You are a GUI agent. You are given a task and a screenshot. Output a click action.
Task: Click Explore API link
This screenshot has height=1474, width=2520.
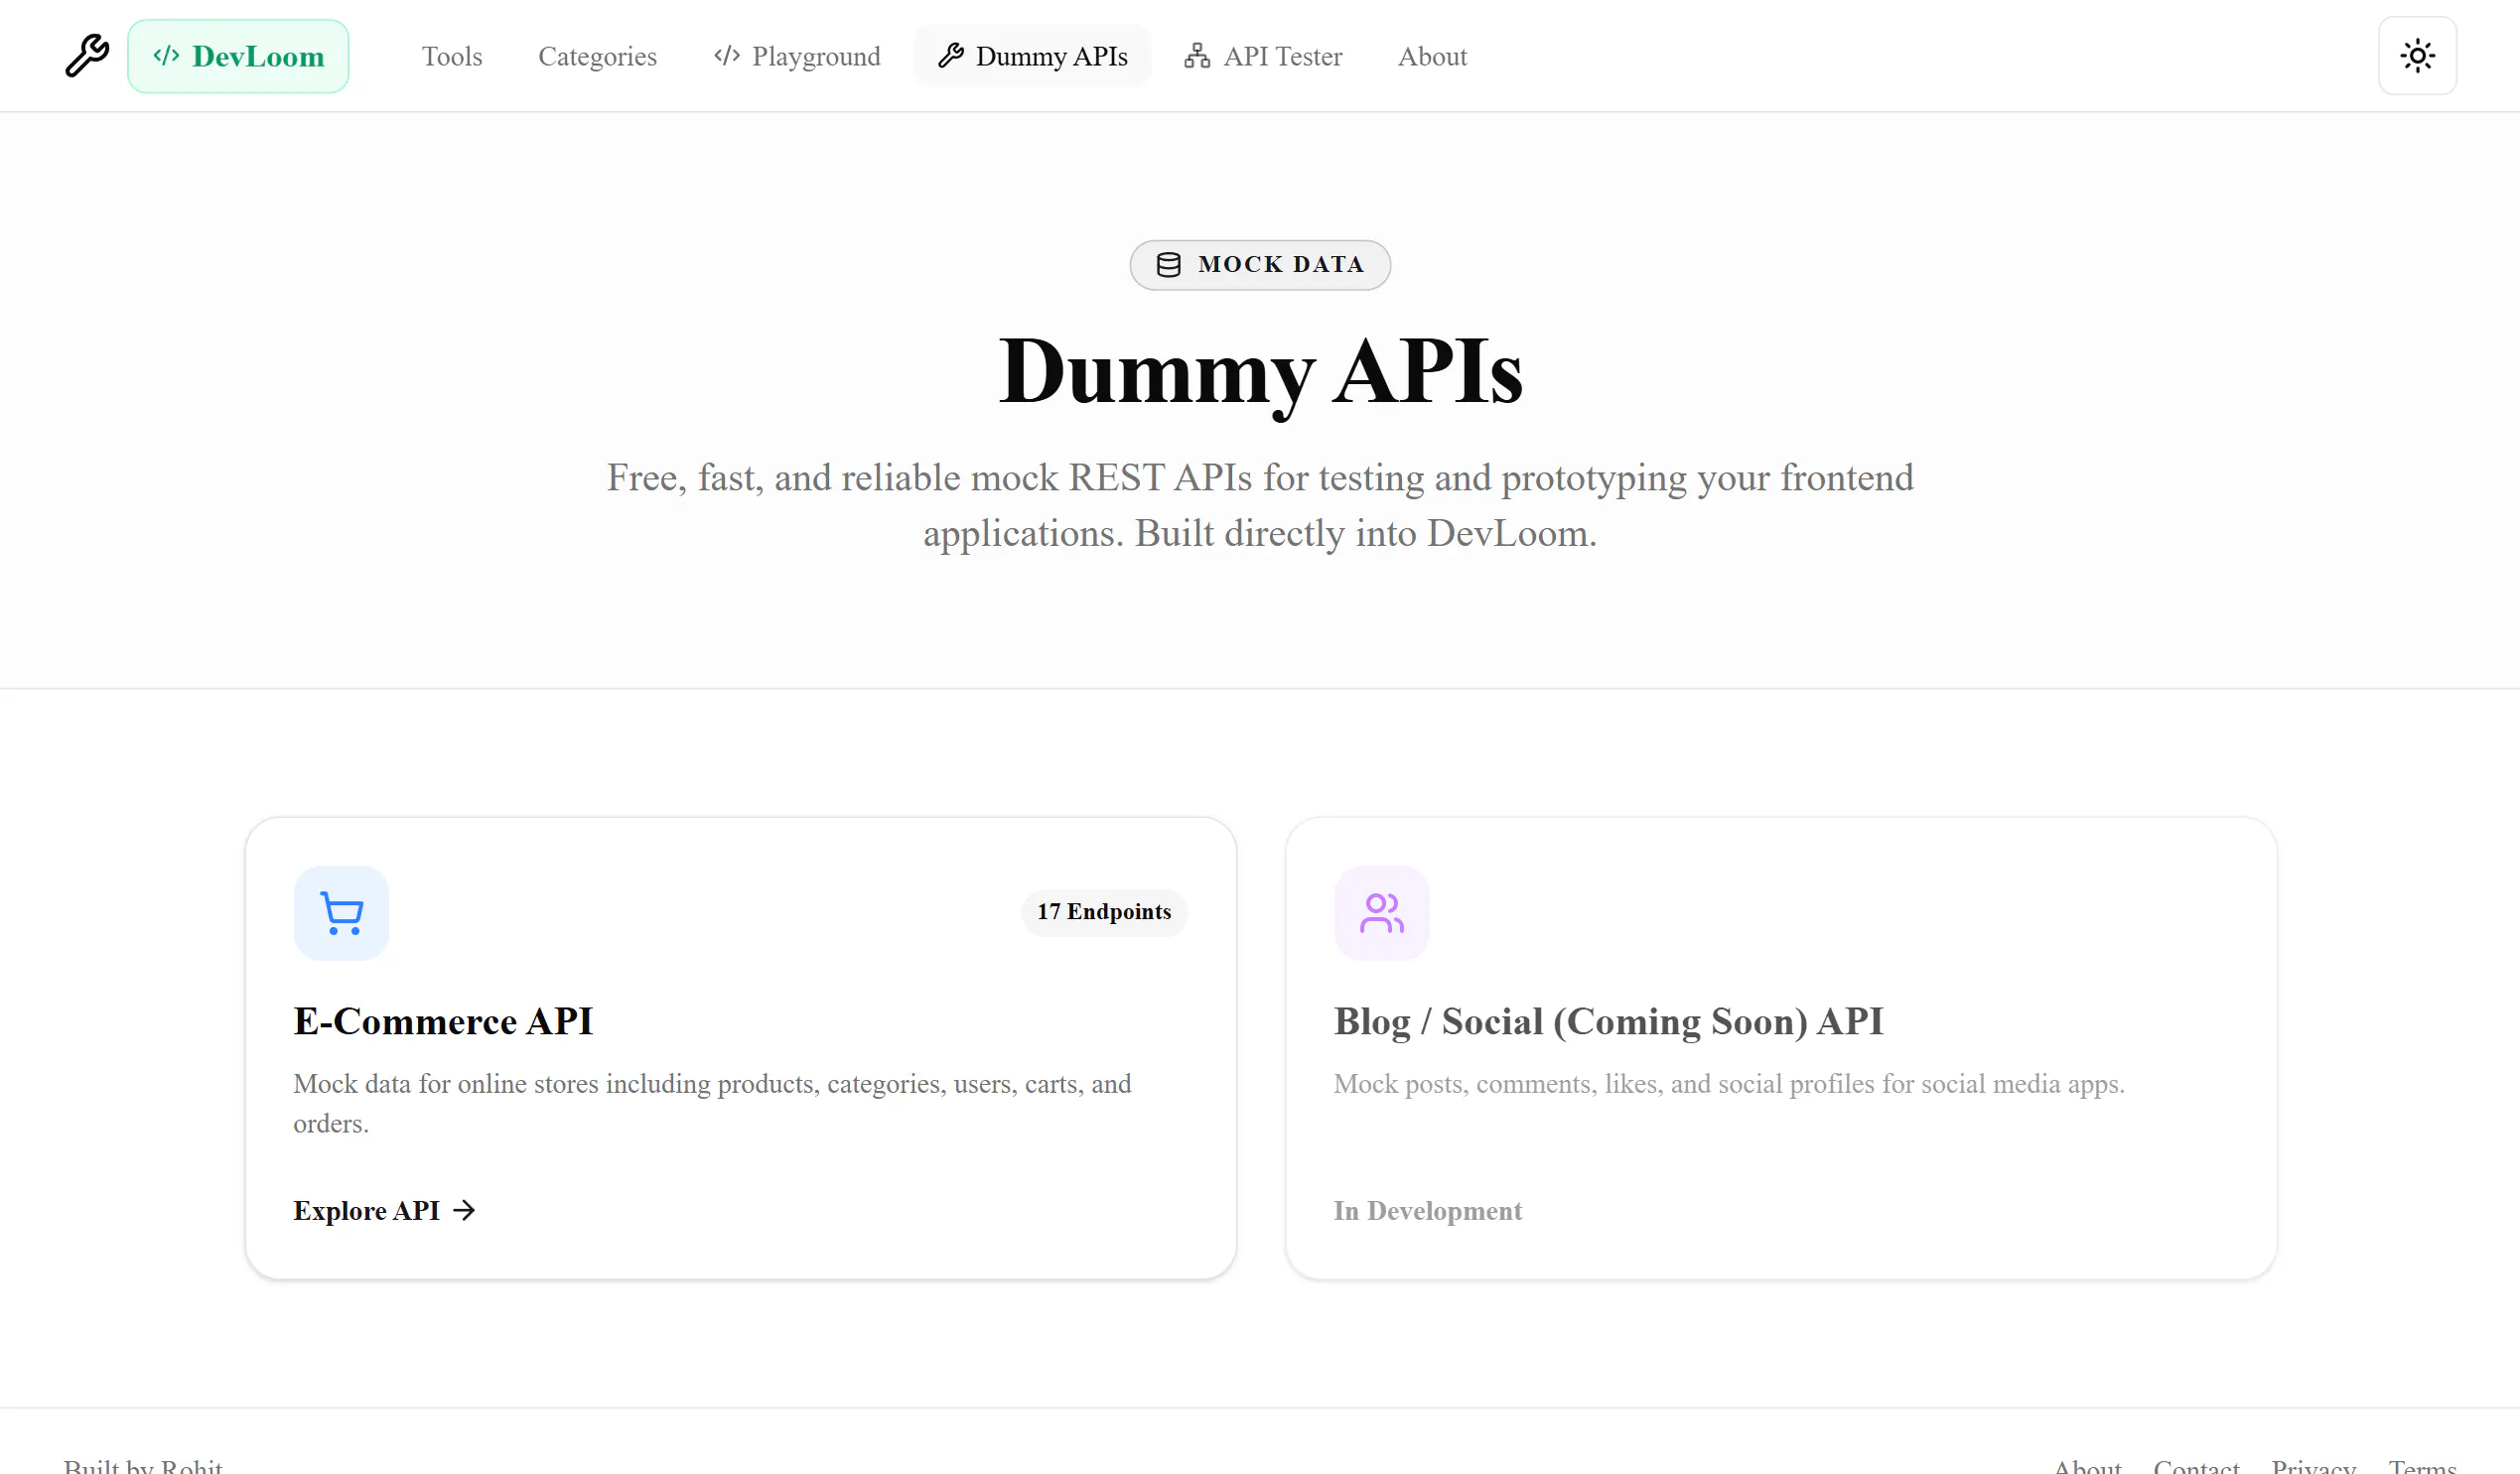click(x=385, y=1211)
